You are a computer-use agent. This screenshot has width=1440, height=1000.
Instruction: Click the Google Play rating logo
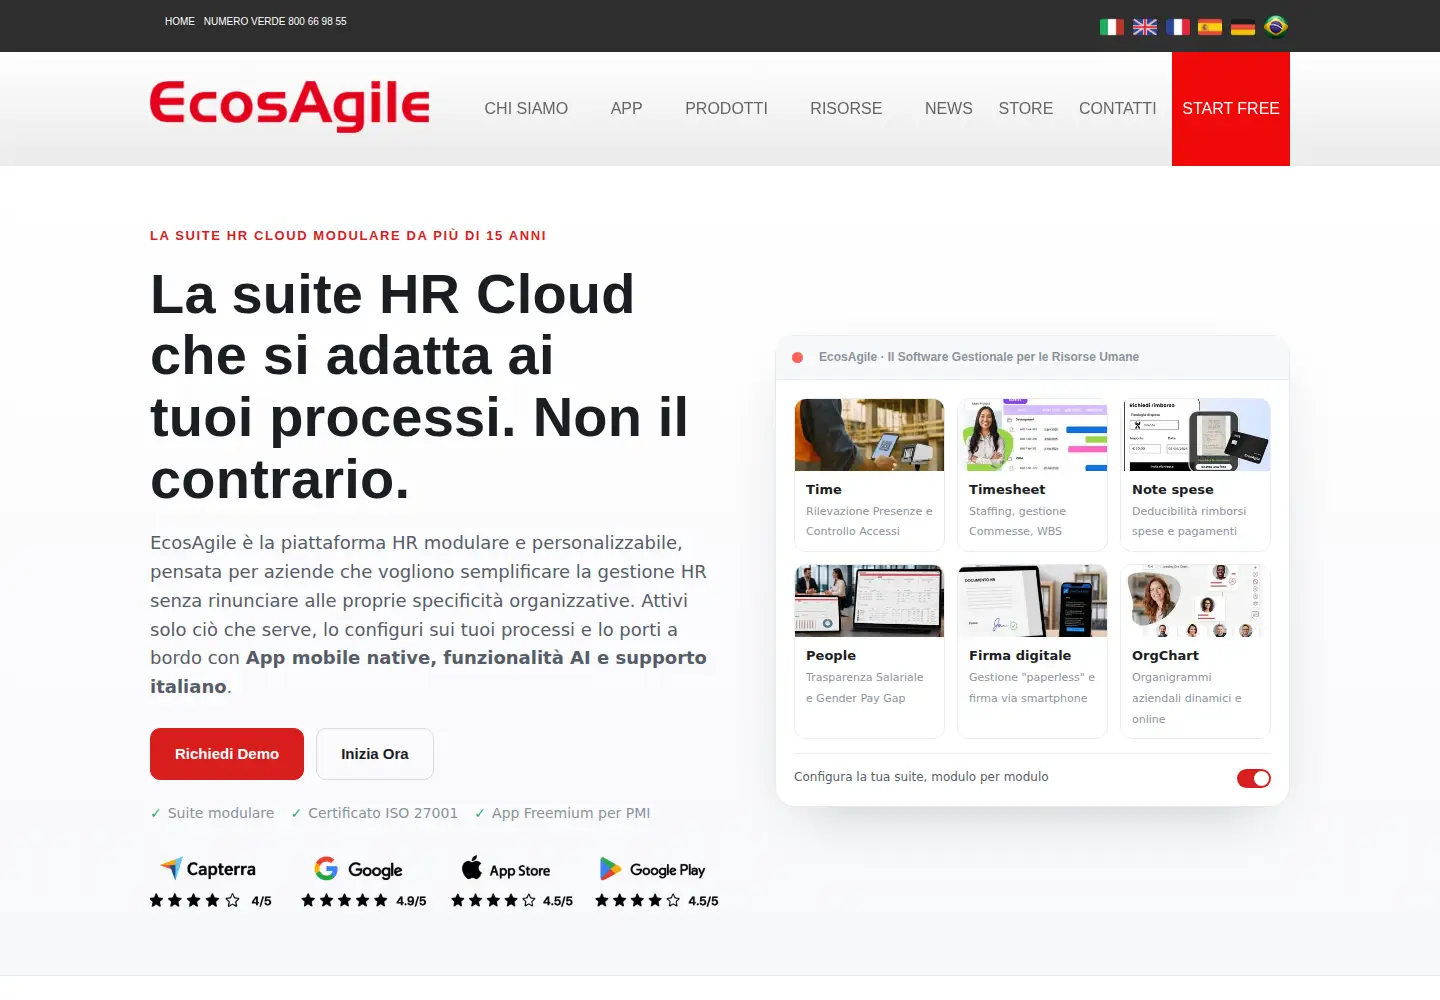[652, 869]
